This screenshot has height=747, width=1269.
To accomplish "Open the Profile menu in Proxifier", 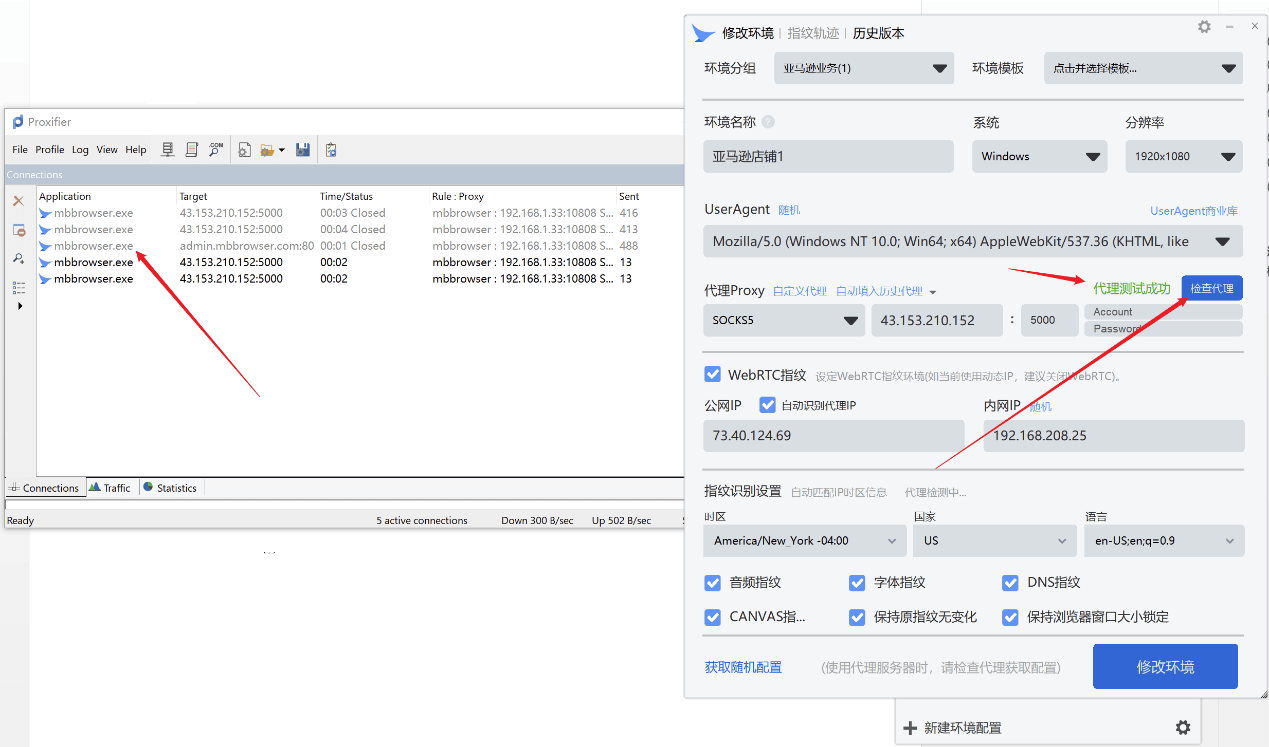I will click(50, 149).
